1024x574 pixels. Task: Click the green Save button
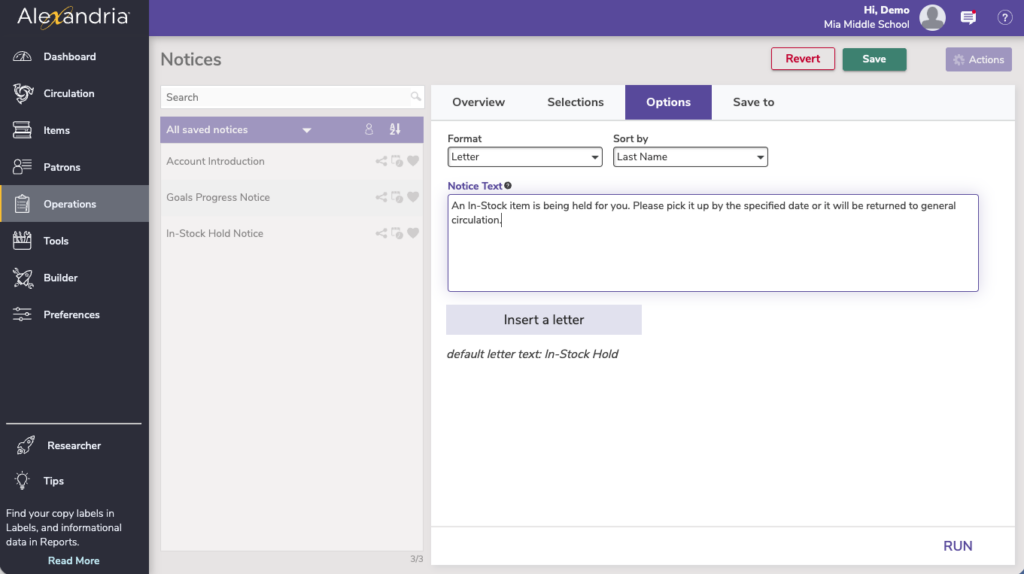coord(874,59)
